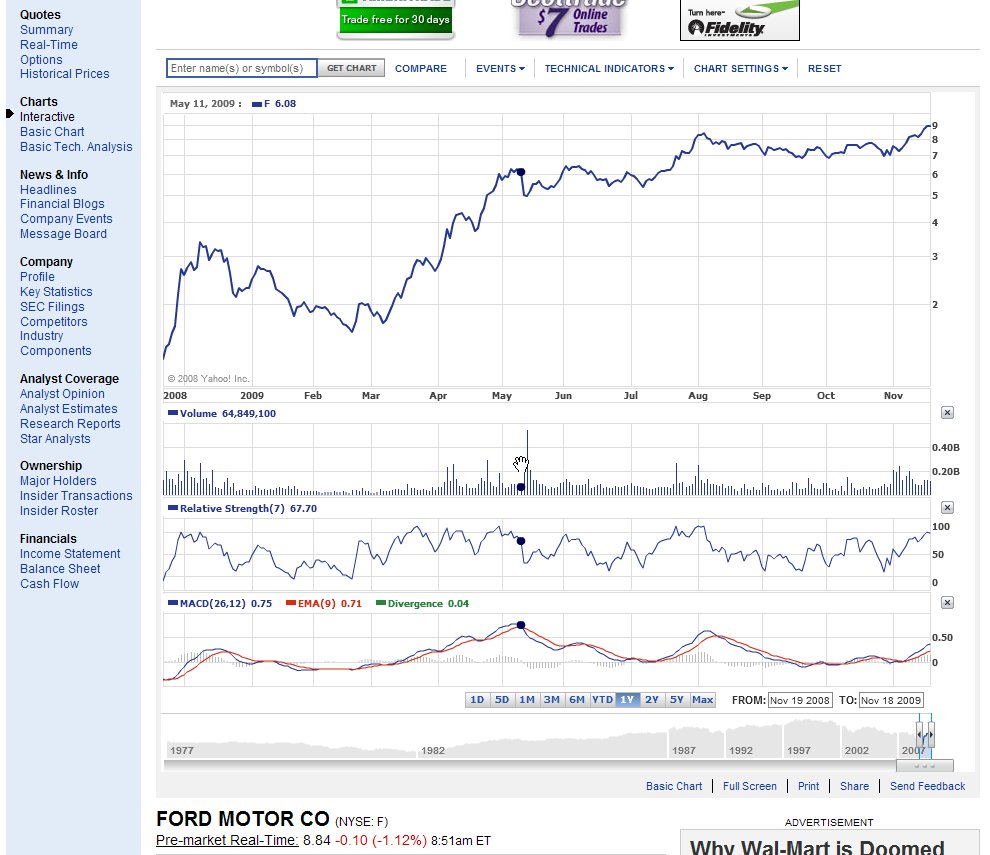This screenshot has width=990, height=855.
Task: Click Compare in the chart toolbar
Action: coord(421,69)
